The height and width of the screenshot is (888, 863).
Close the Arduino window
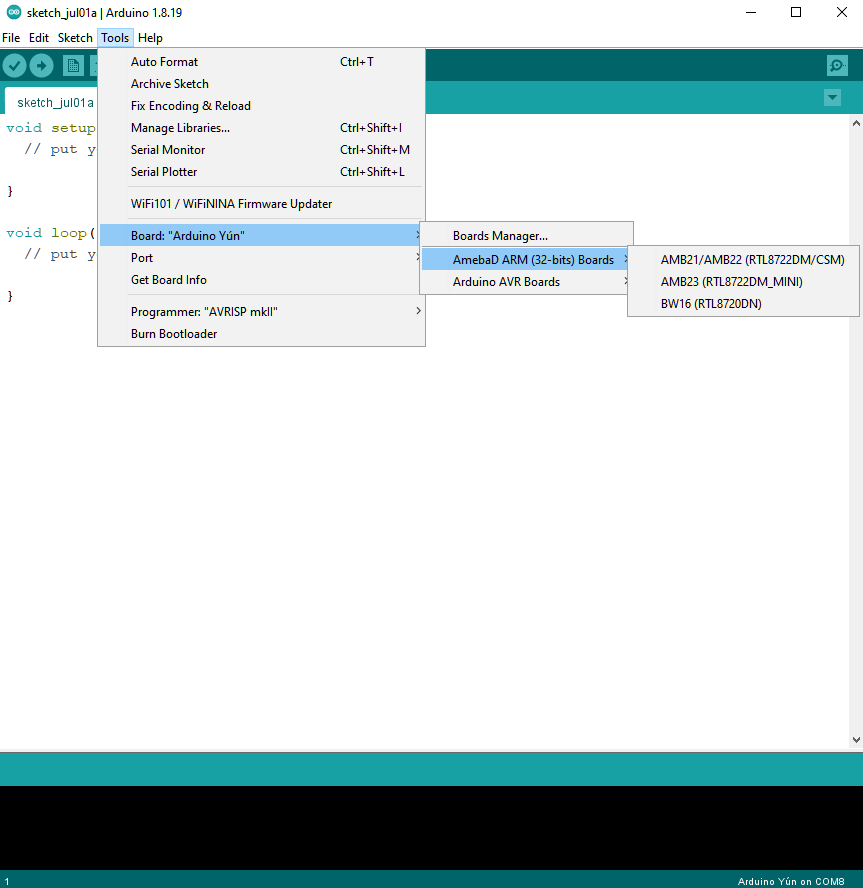pyautogui.click(x=841, y=12)
